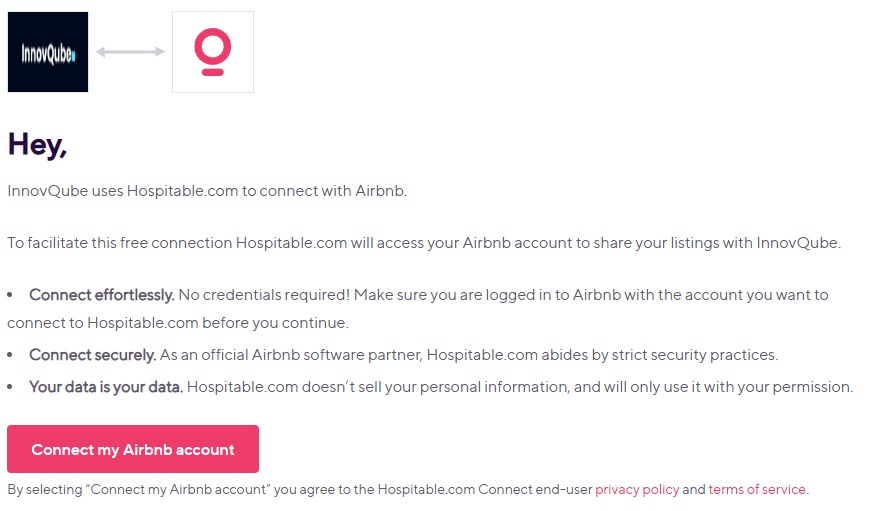The width and height of the screenshot is (877, 511).
Task: Click the InnovQube logo image
Action: [x=48, y=52]
